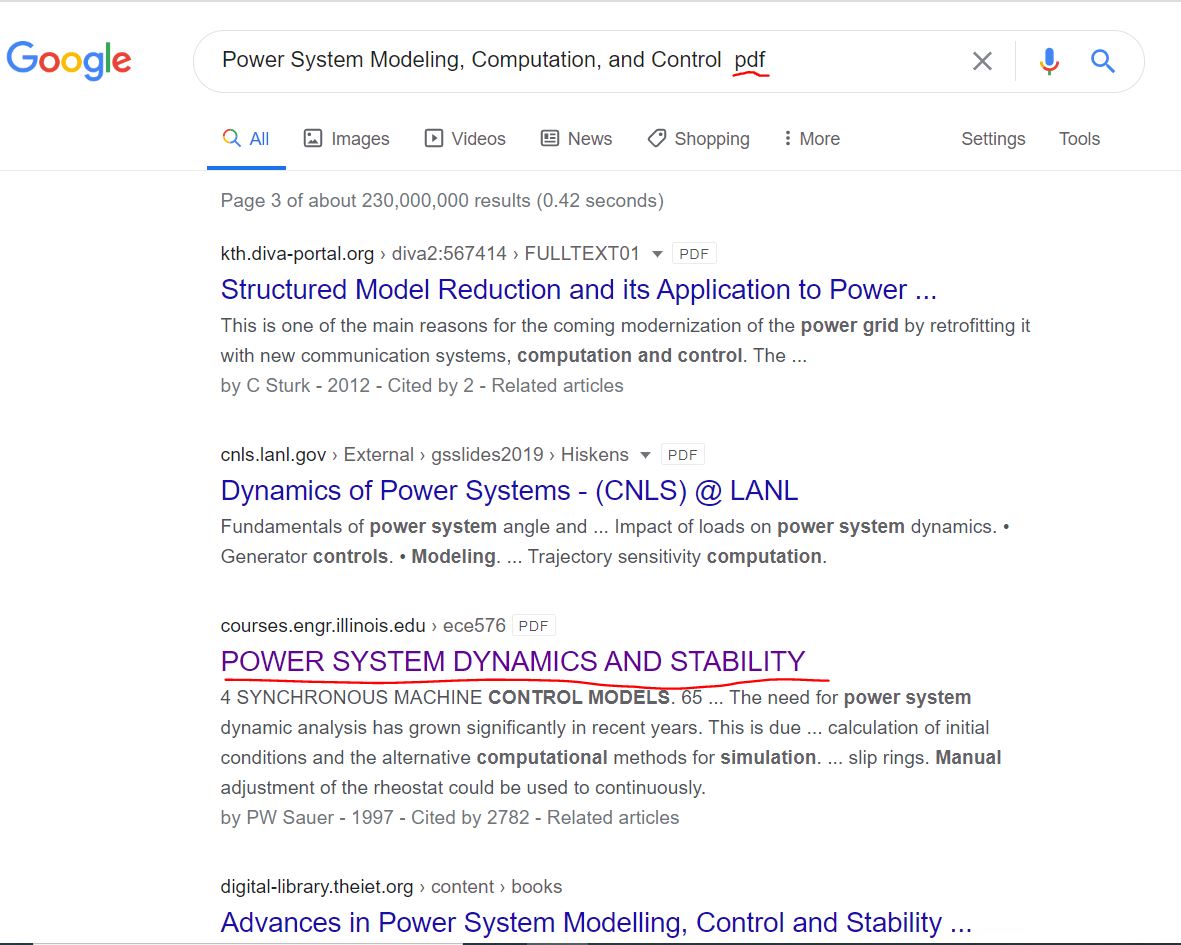Image resolution: width=1181 pixels, height=945 pixels.
Task: Click the kth.diva-portal.org URL text
Action: [297, 254]
